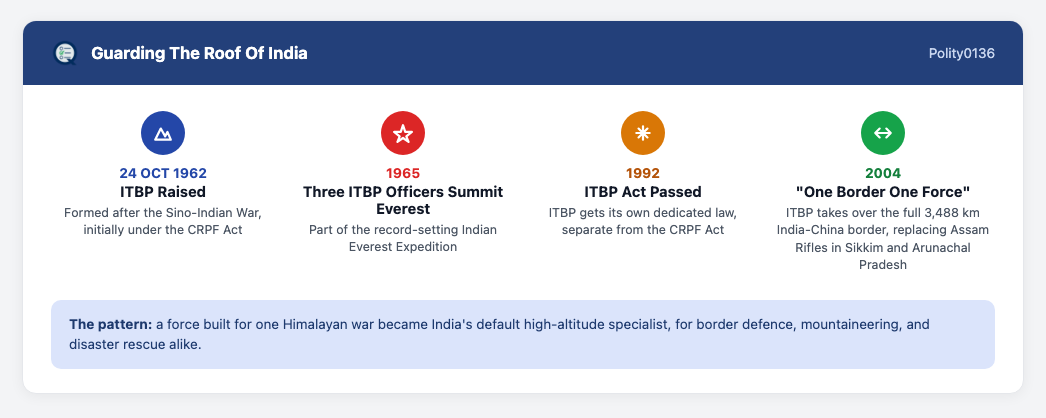Click the blue pattern summary box
Image resolution: width=1046 pixels, height=418 pixels.
[523, 334]
